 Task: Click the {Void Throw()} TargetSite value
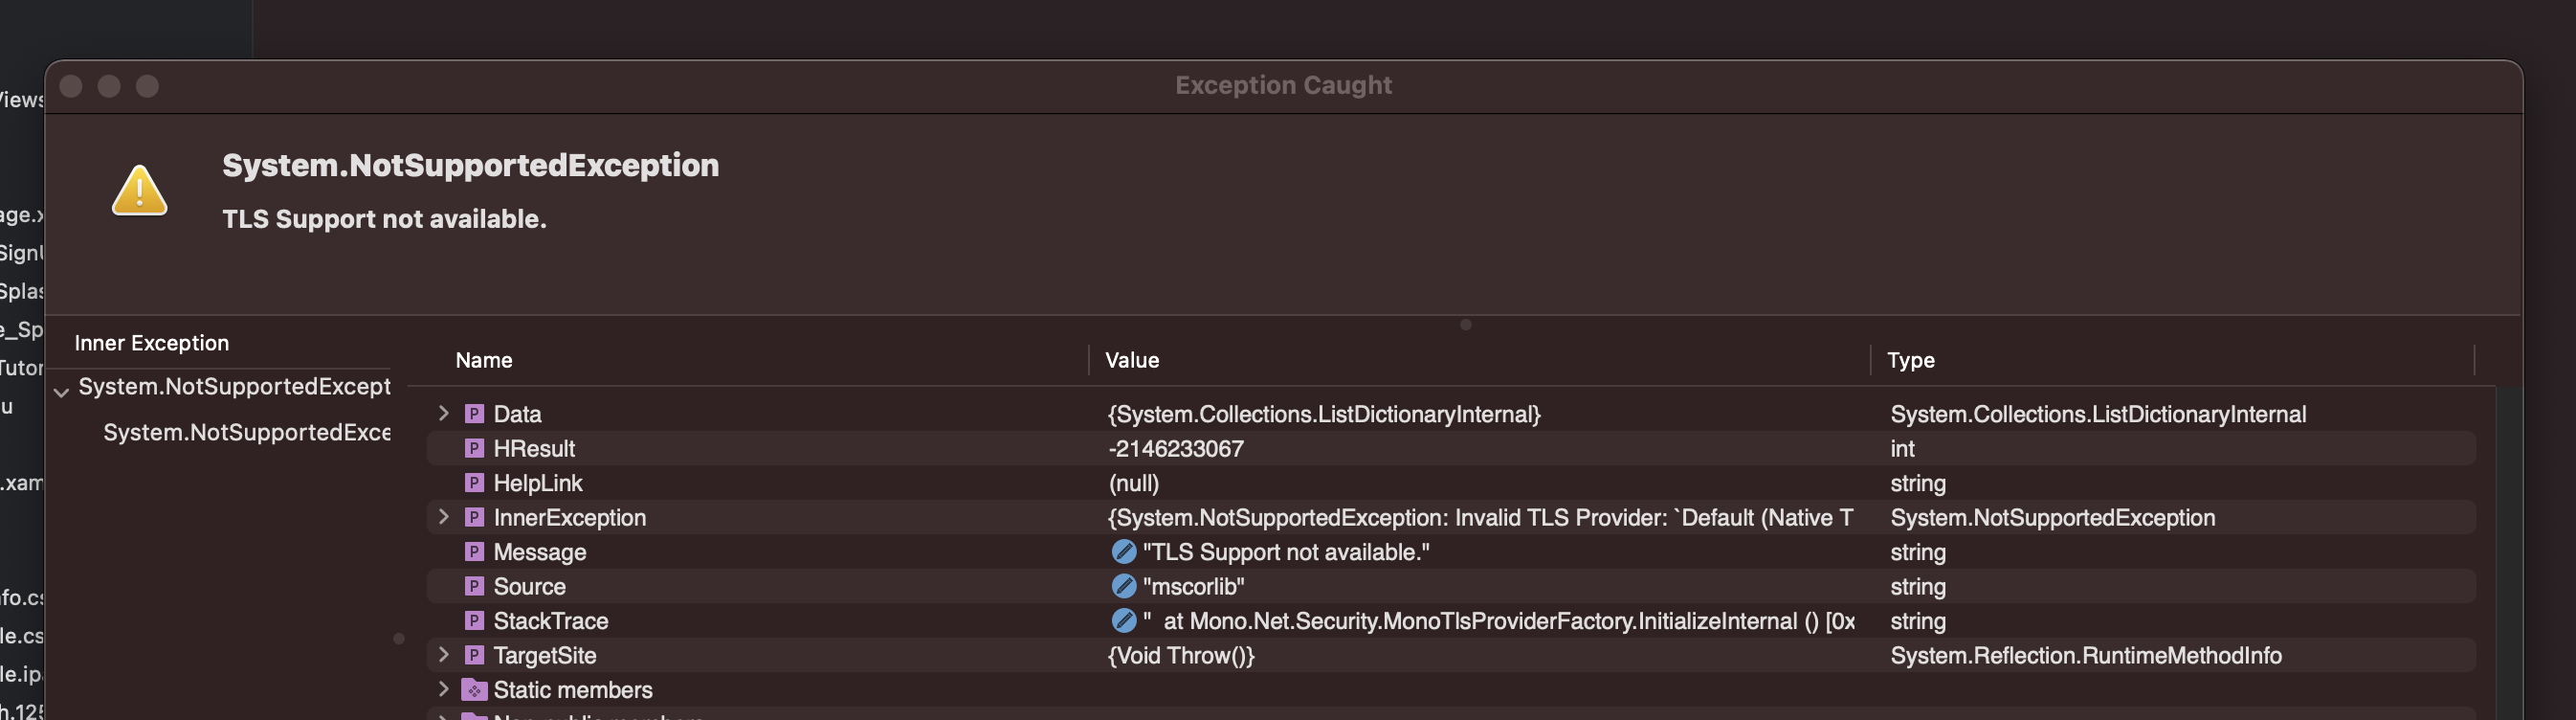pos(1181,656)
